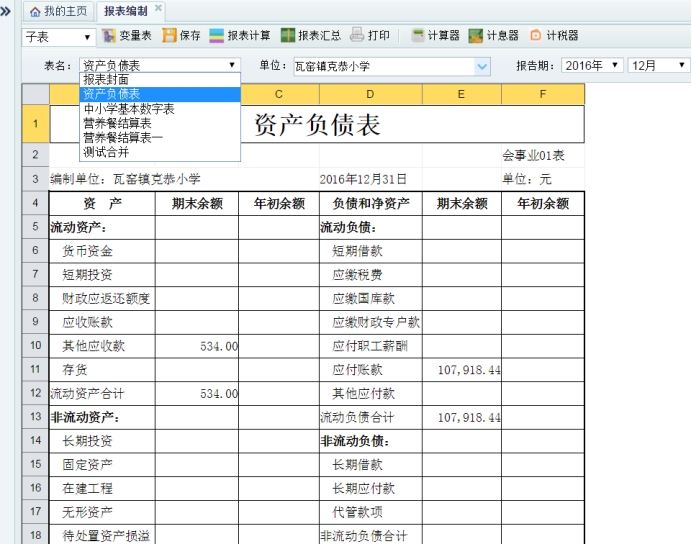This screenshot has width=692, height=545.
Task: Select row 13 header
Action: point(35,417)
